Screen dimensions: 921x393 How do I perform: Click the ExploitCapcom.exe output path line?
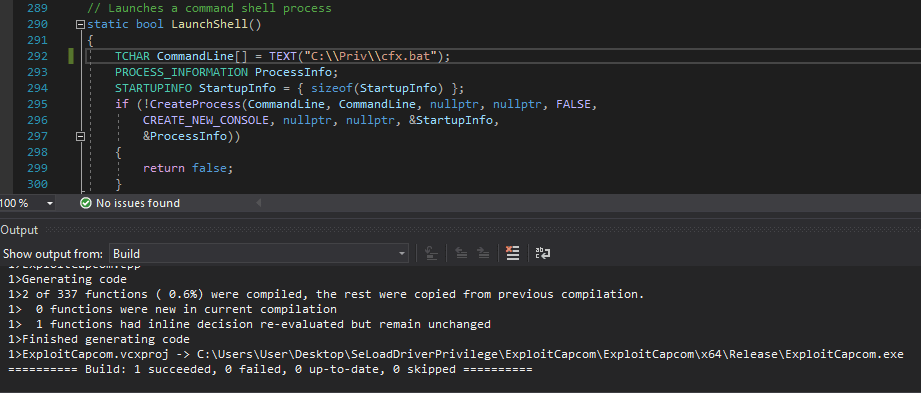(x=456, y=355)
